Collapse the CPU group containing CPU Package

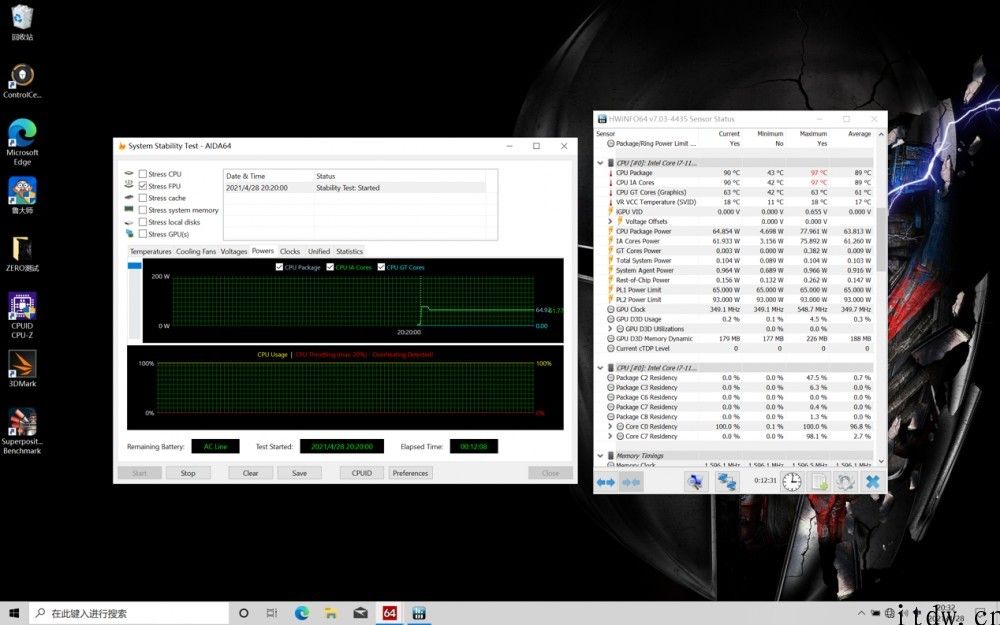click(600, 163)
